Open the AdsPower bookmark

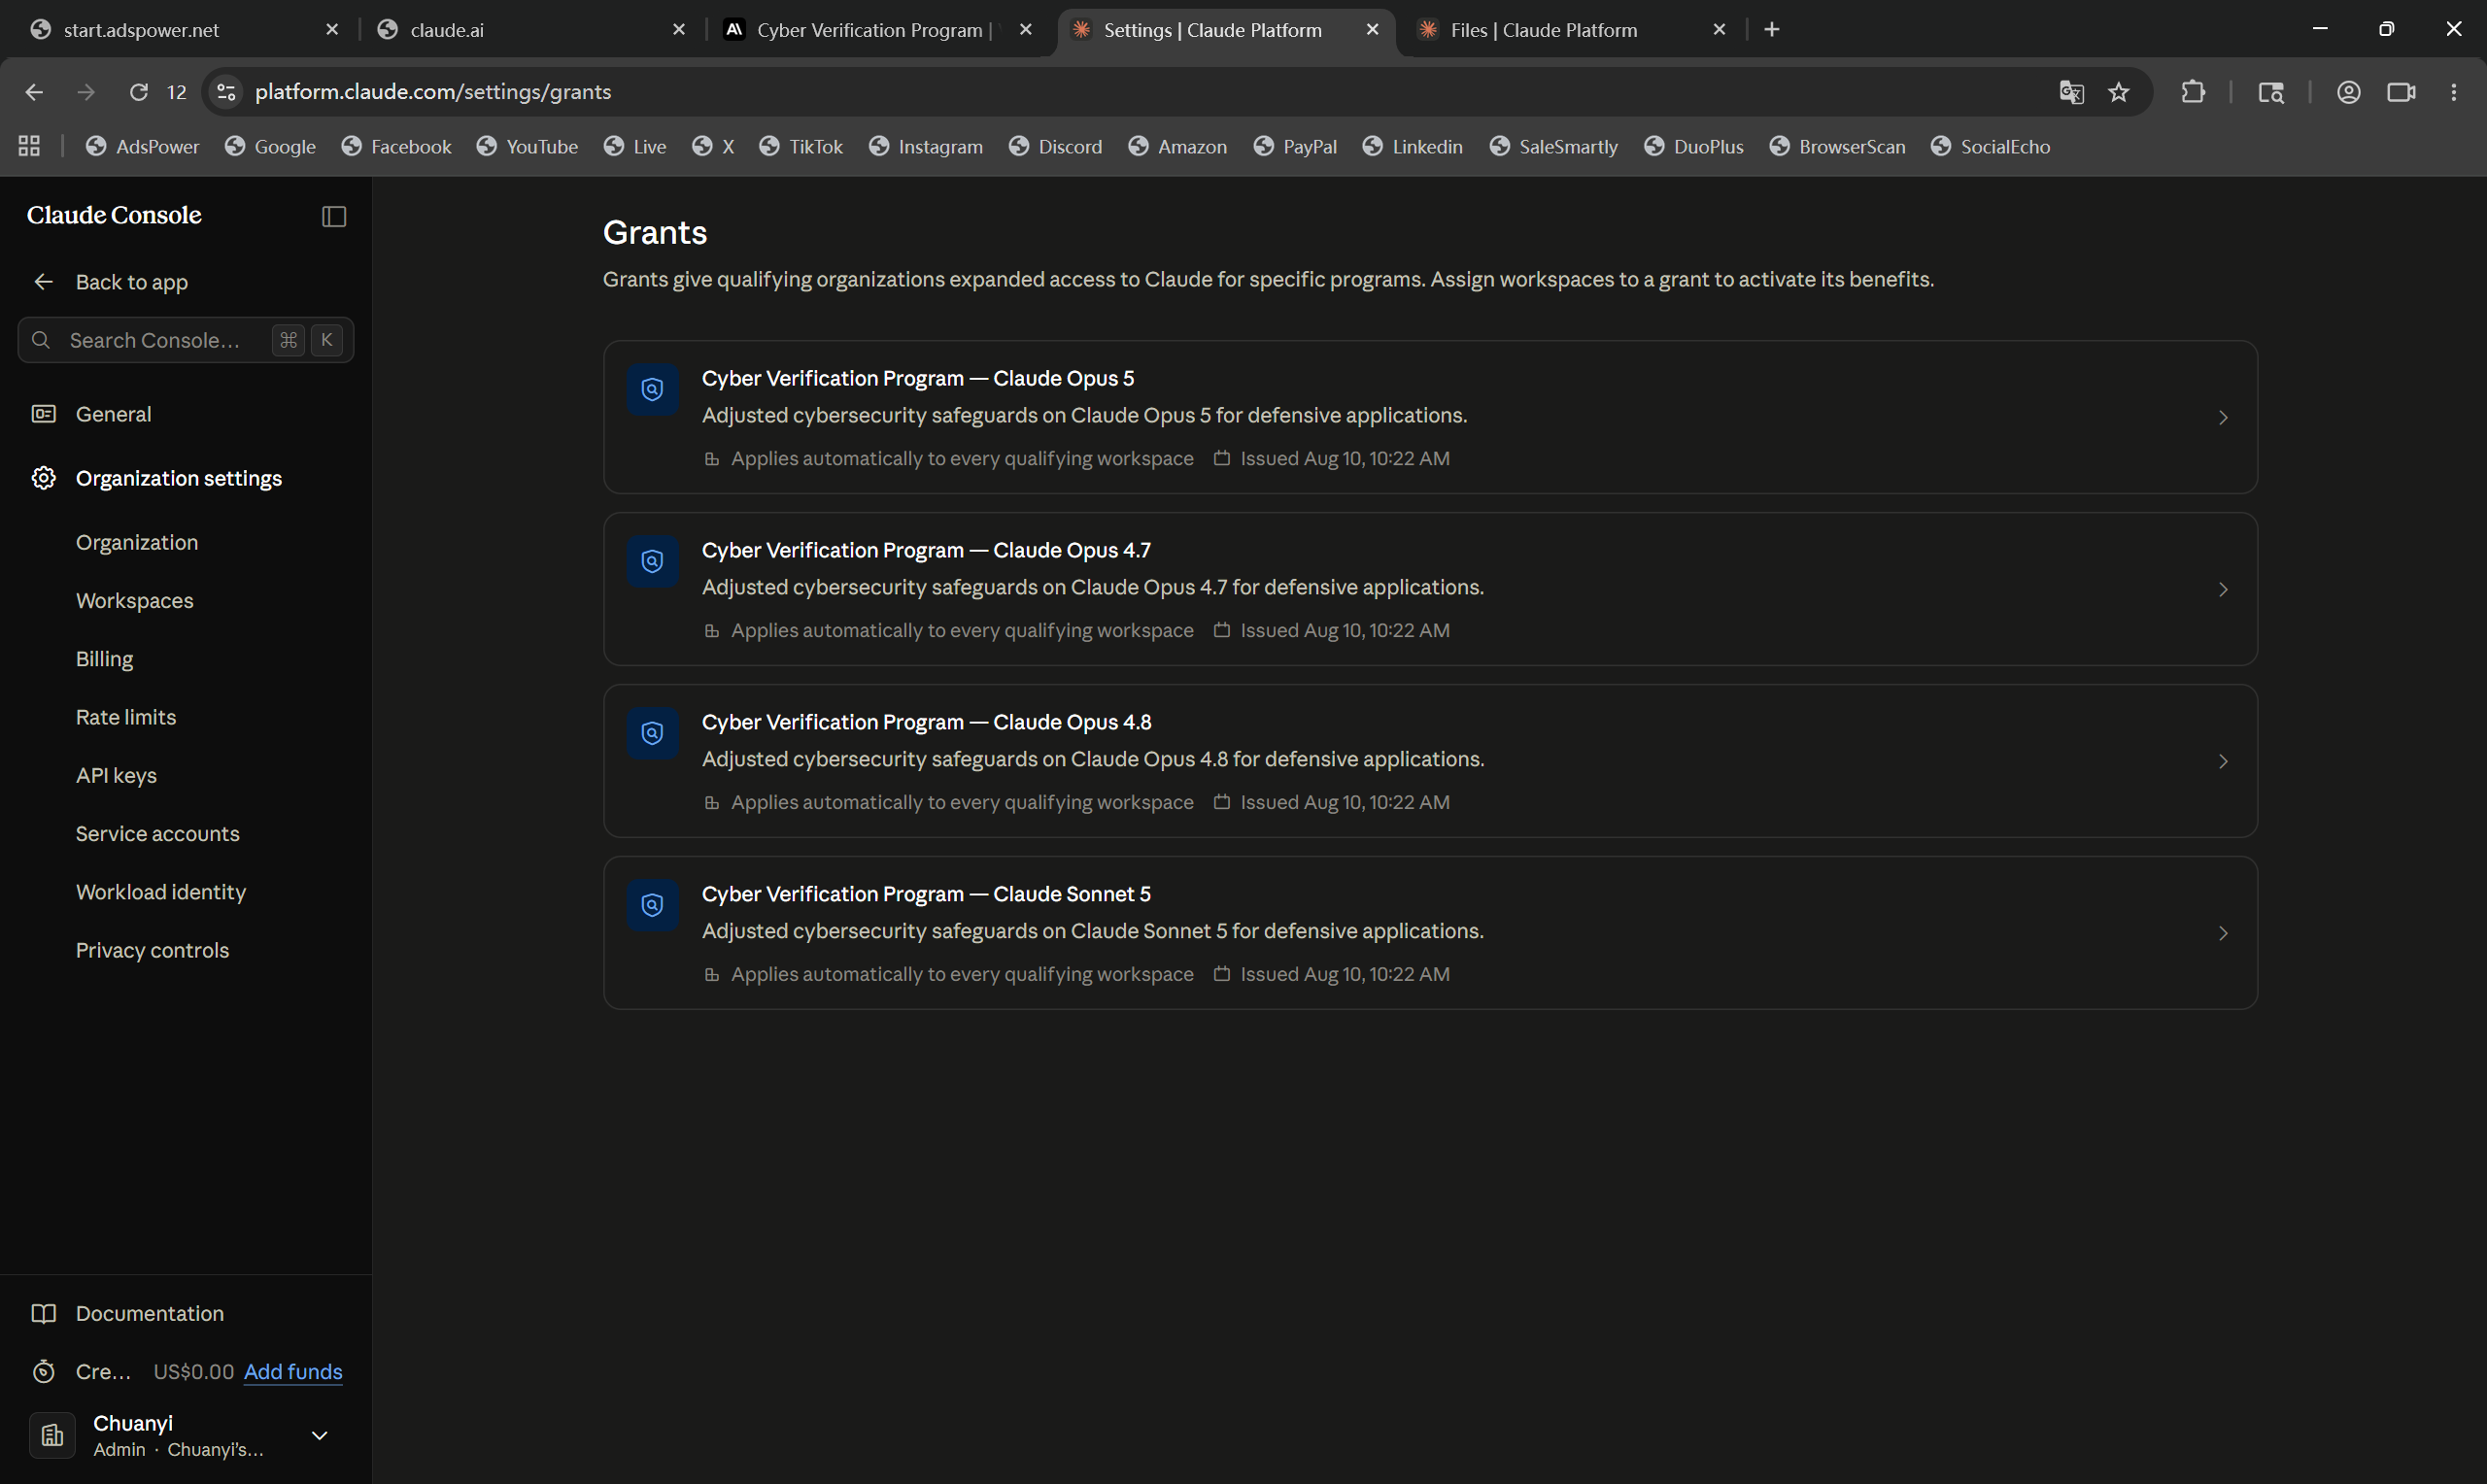(143, 146)
